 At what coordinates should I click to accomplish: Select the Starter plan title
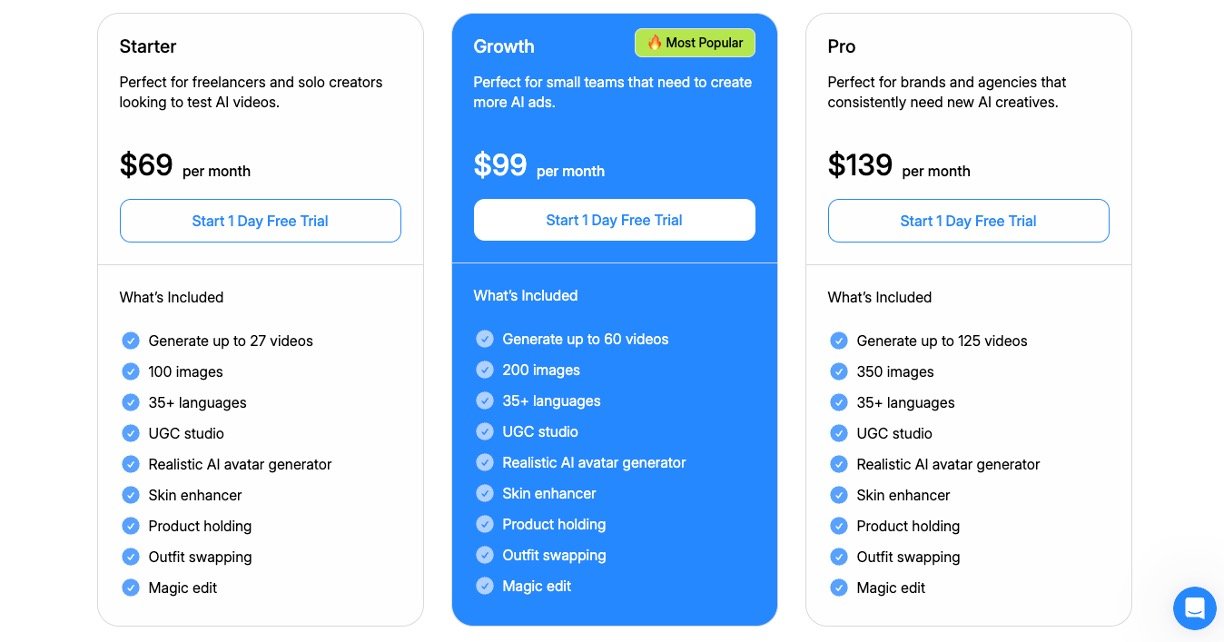[x=148, y=46]
